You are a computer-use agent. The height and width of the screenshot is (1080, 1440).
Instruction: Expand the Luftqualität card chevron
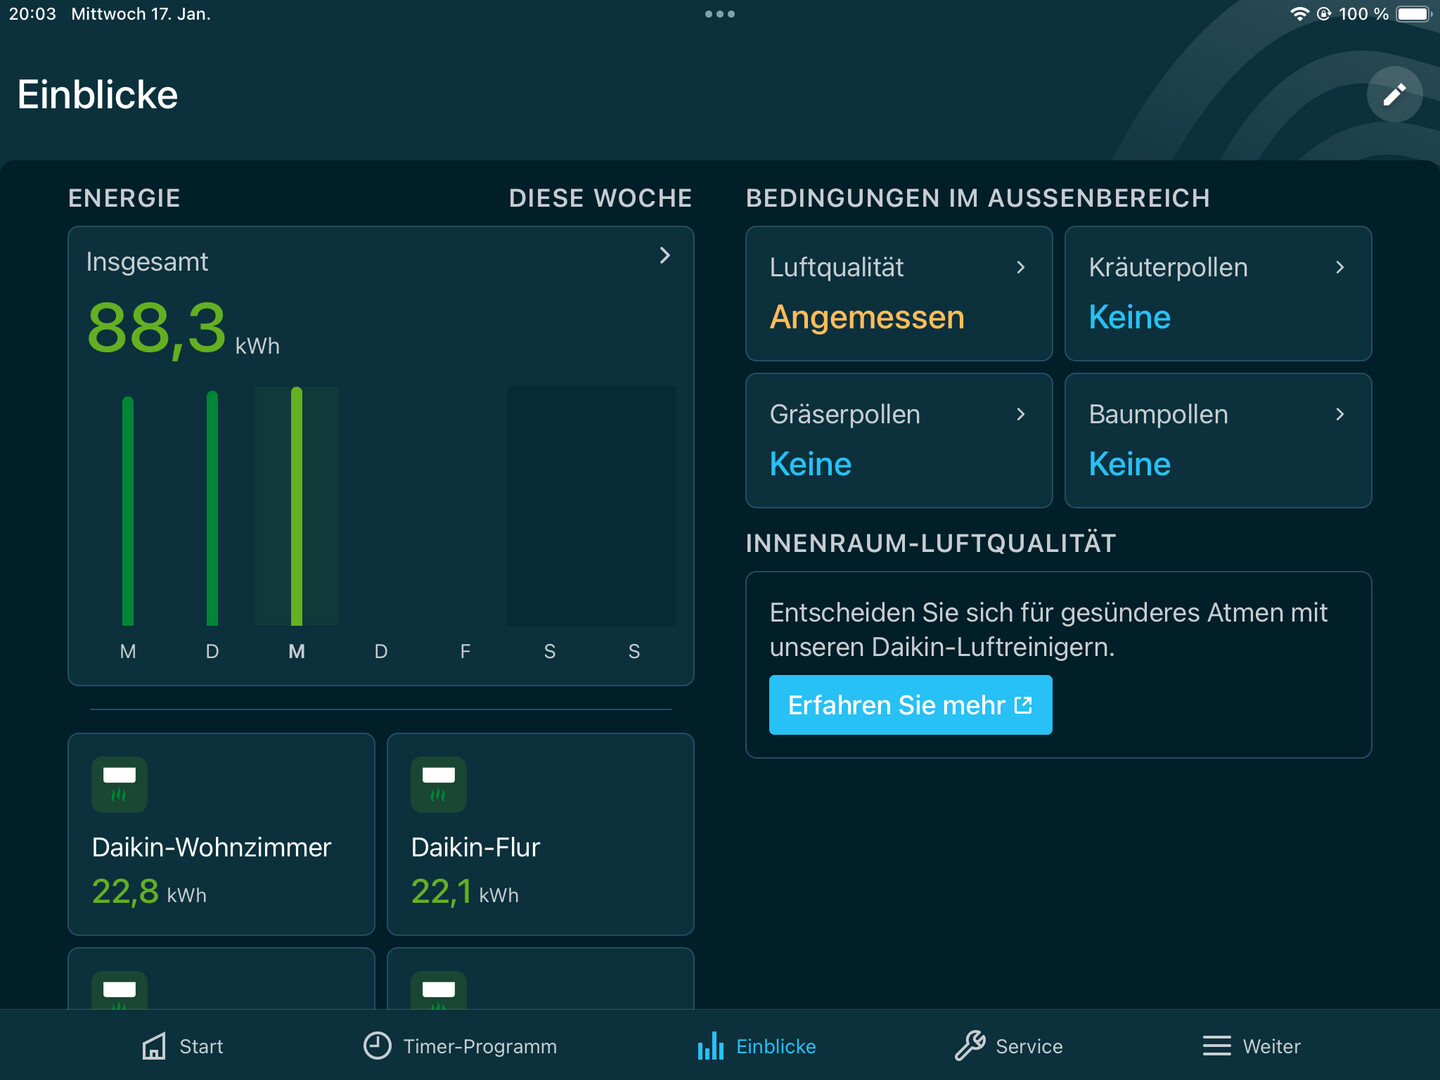point(1021,267)
